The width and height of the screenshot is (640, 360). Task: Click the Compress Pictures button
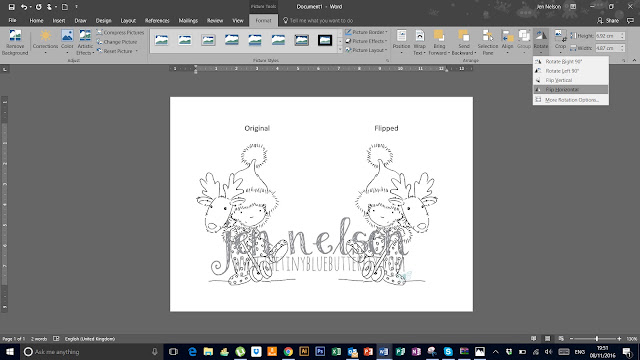[x=120, y=32]
